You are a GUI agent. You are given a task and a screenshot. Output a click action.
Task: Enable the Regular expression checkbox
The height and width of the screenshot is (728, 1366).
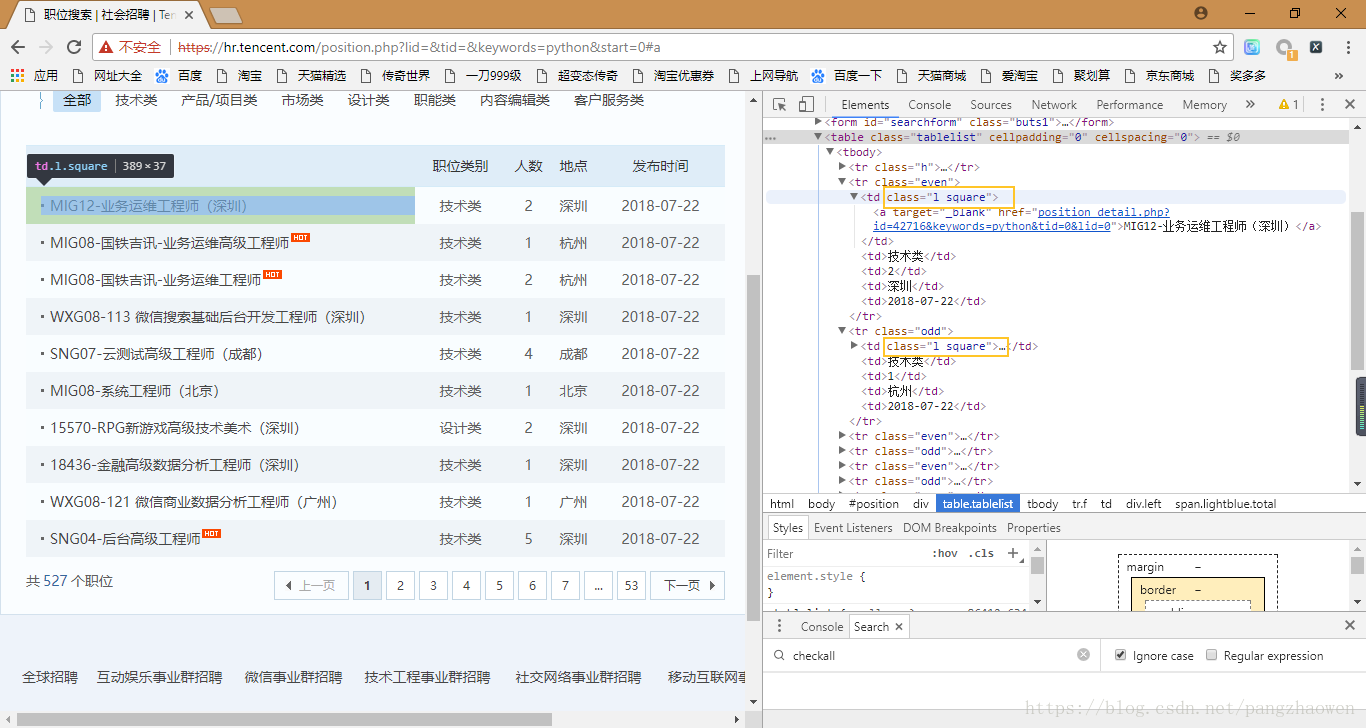tap(1212, 655)
